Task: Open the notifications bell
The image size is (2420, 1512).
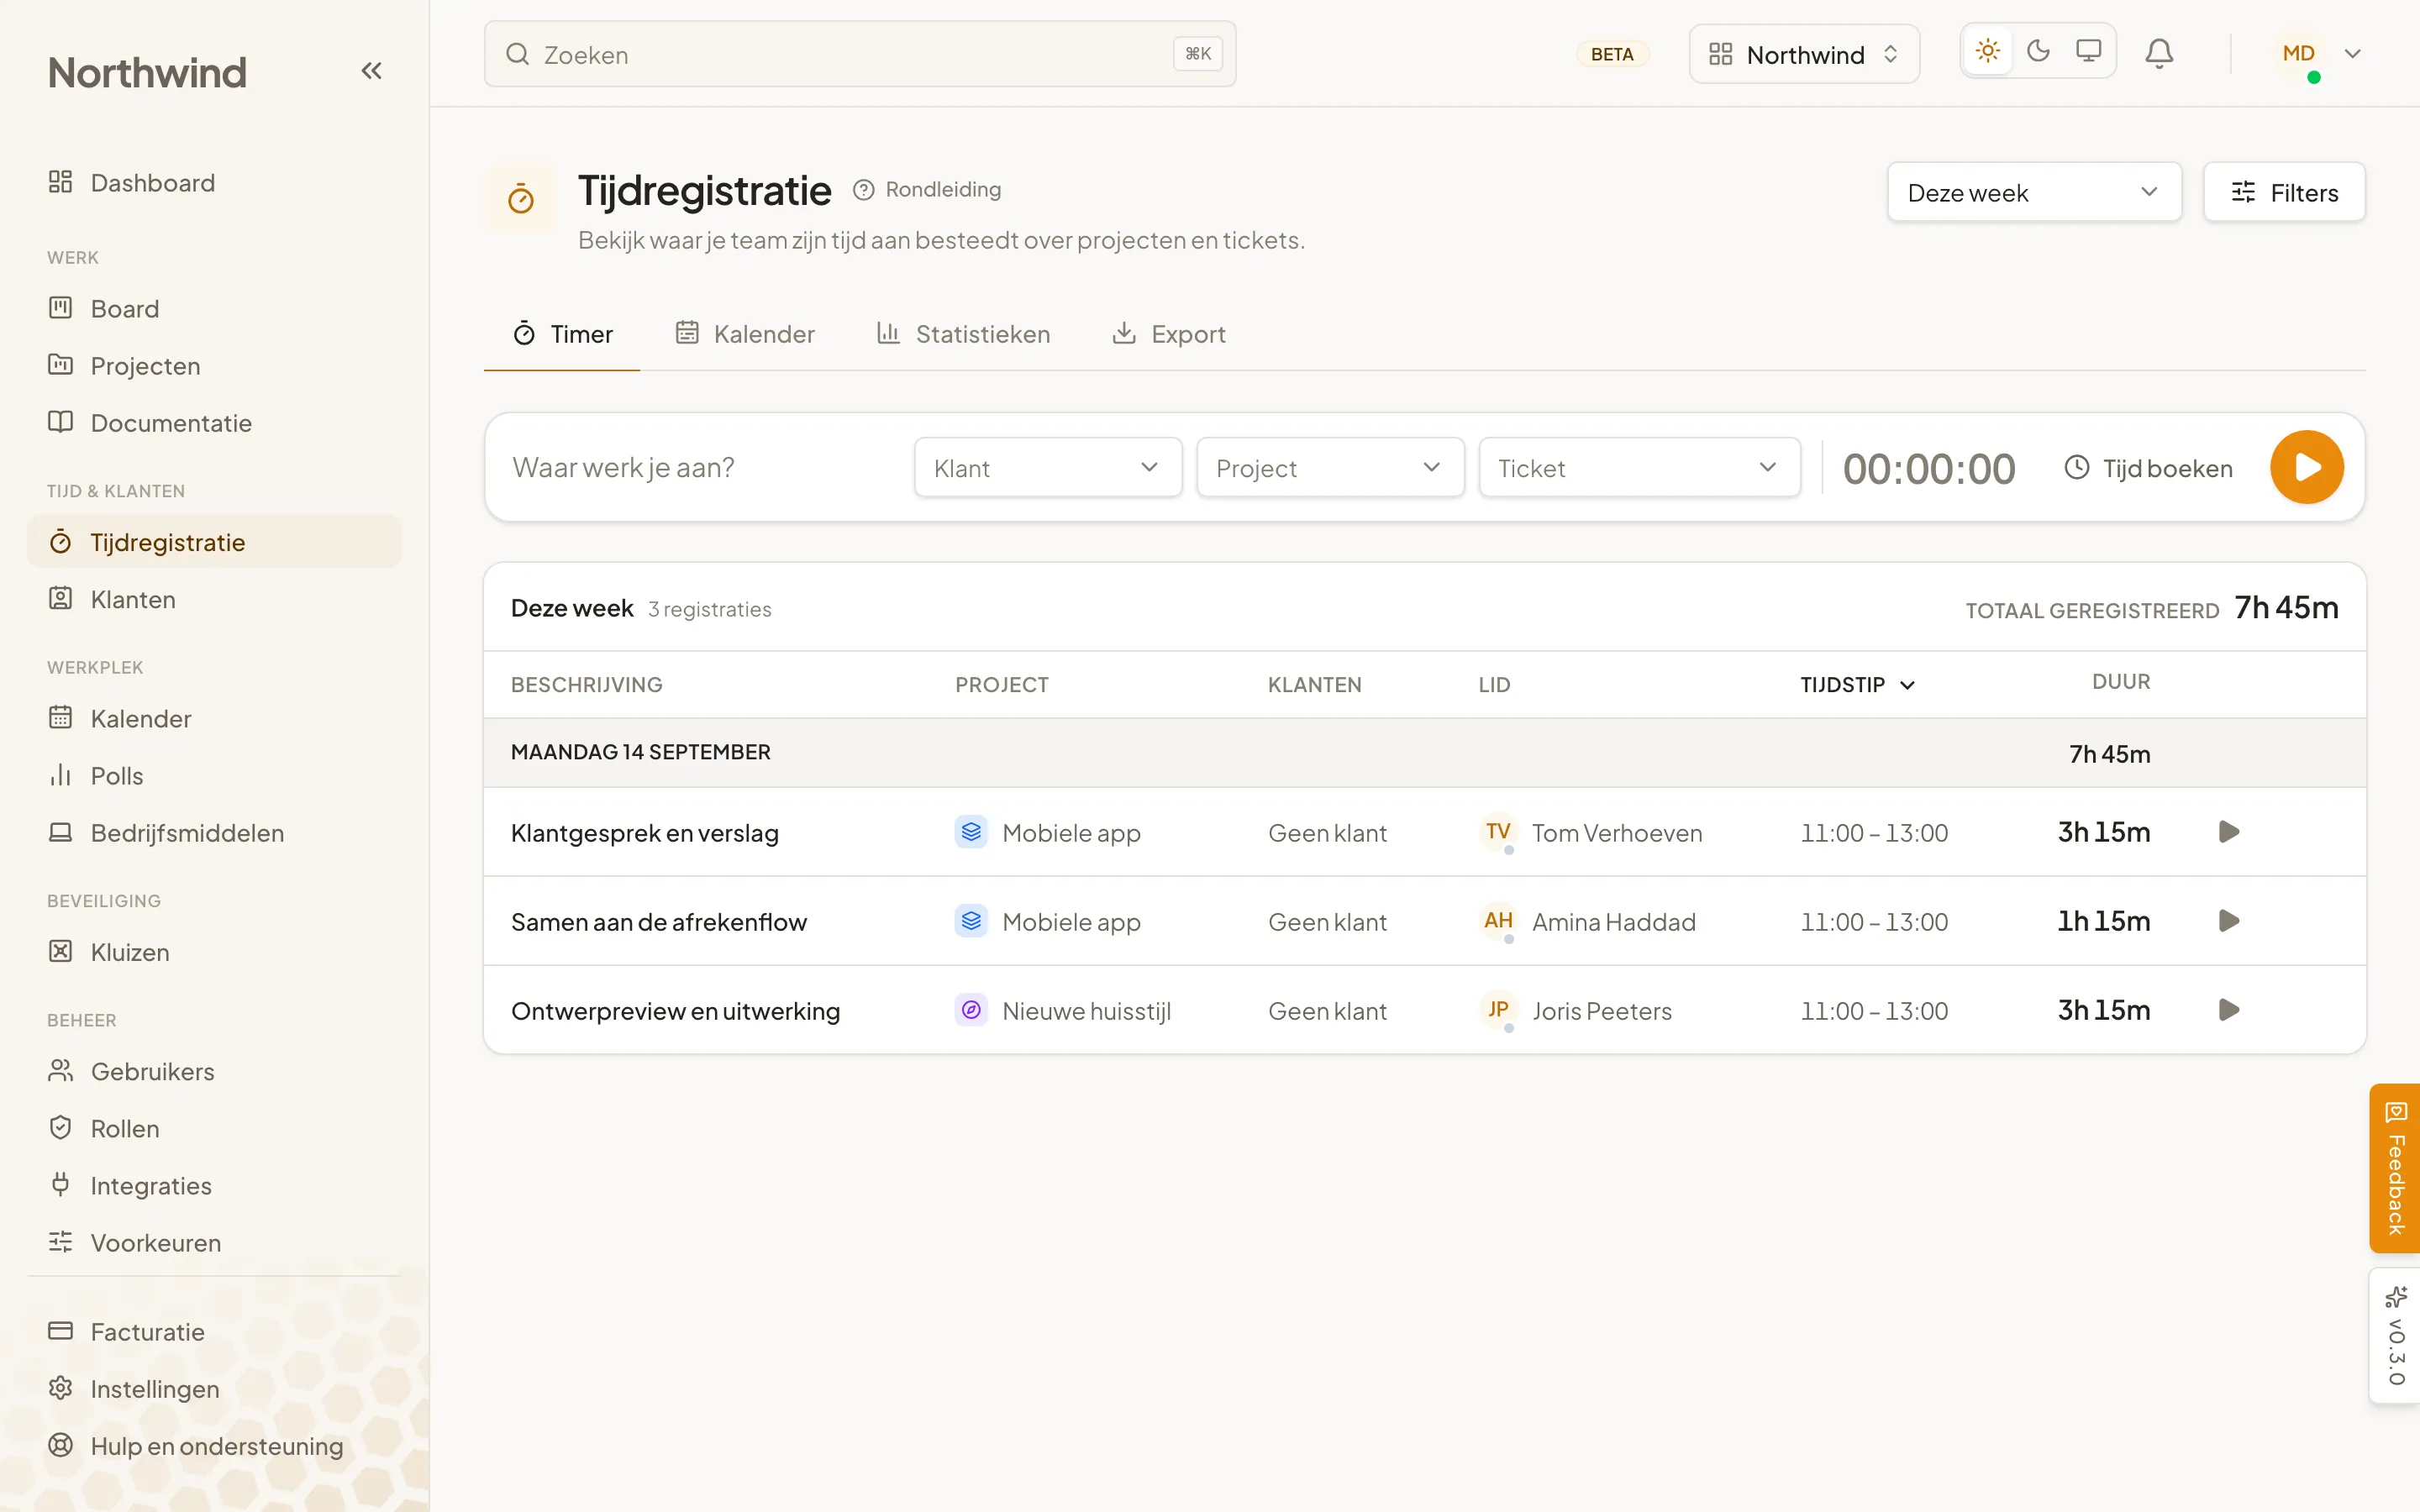Action: pos(2159,53)
